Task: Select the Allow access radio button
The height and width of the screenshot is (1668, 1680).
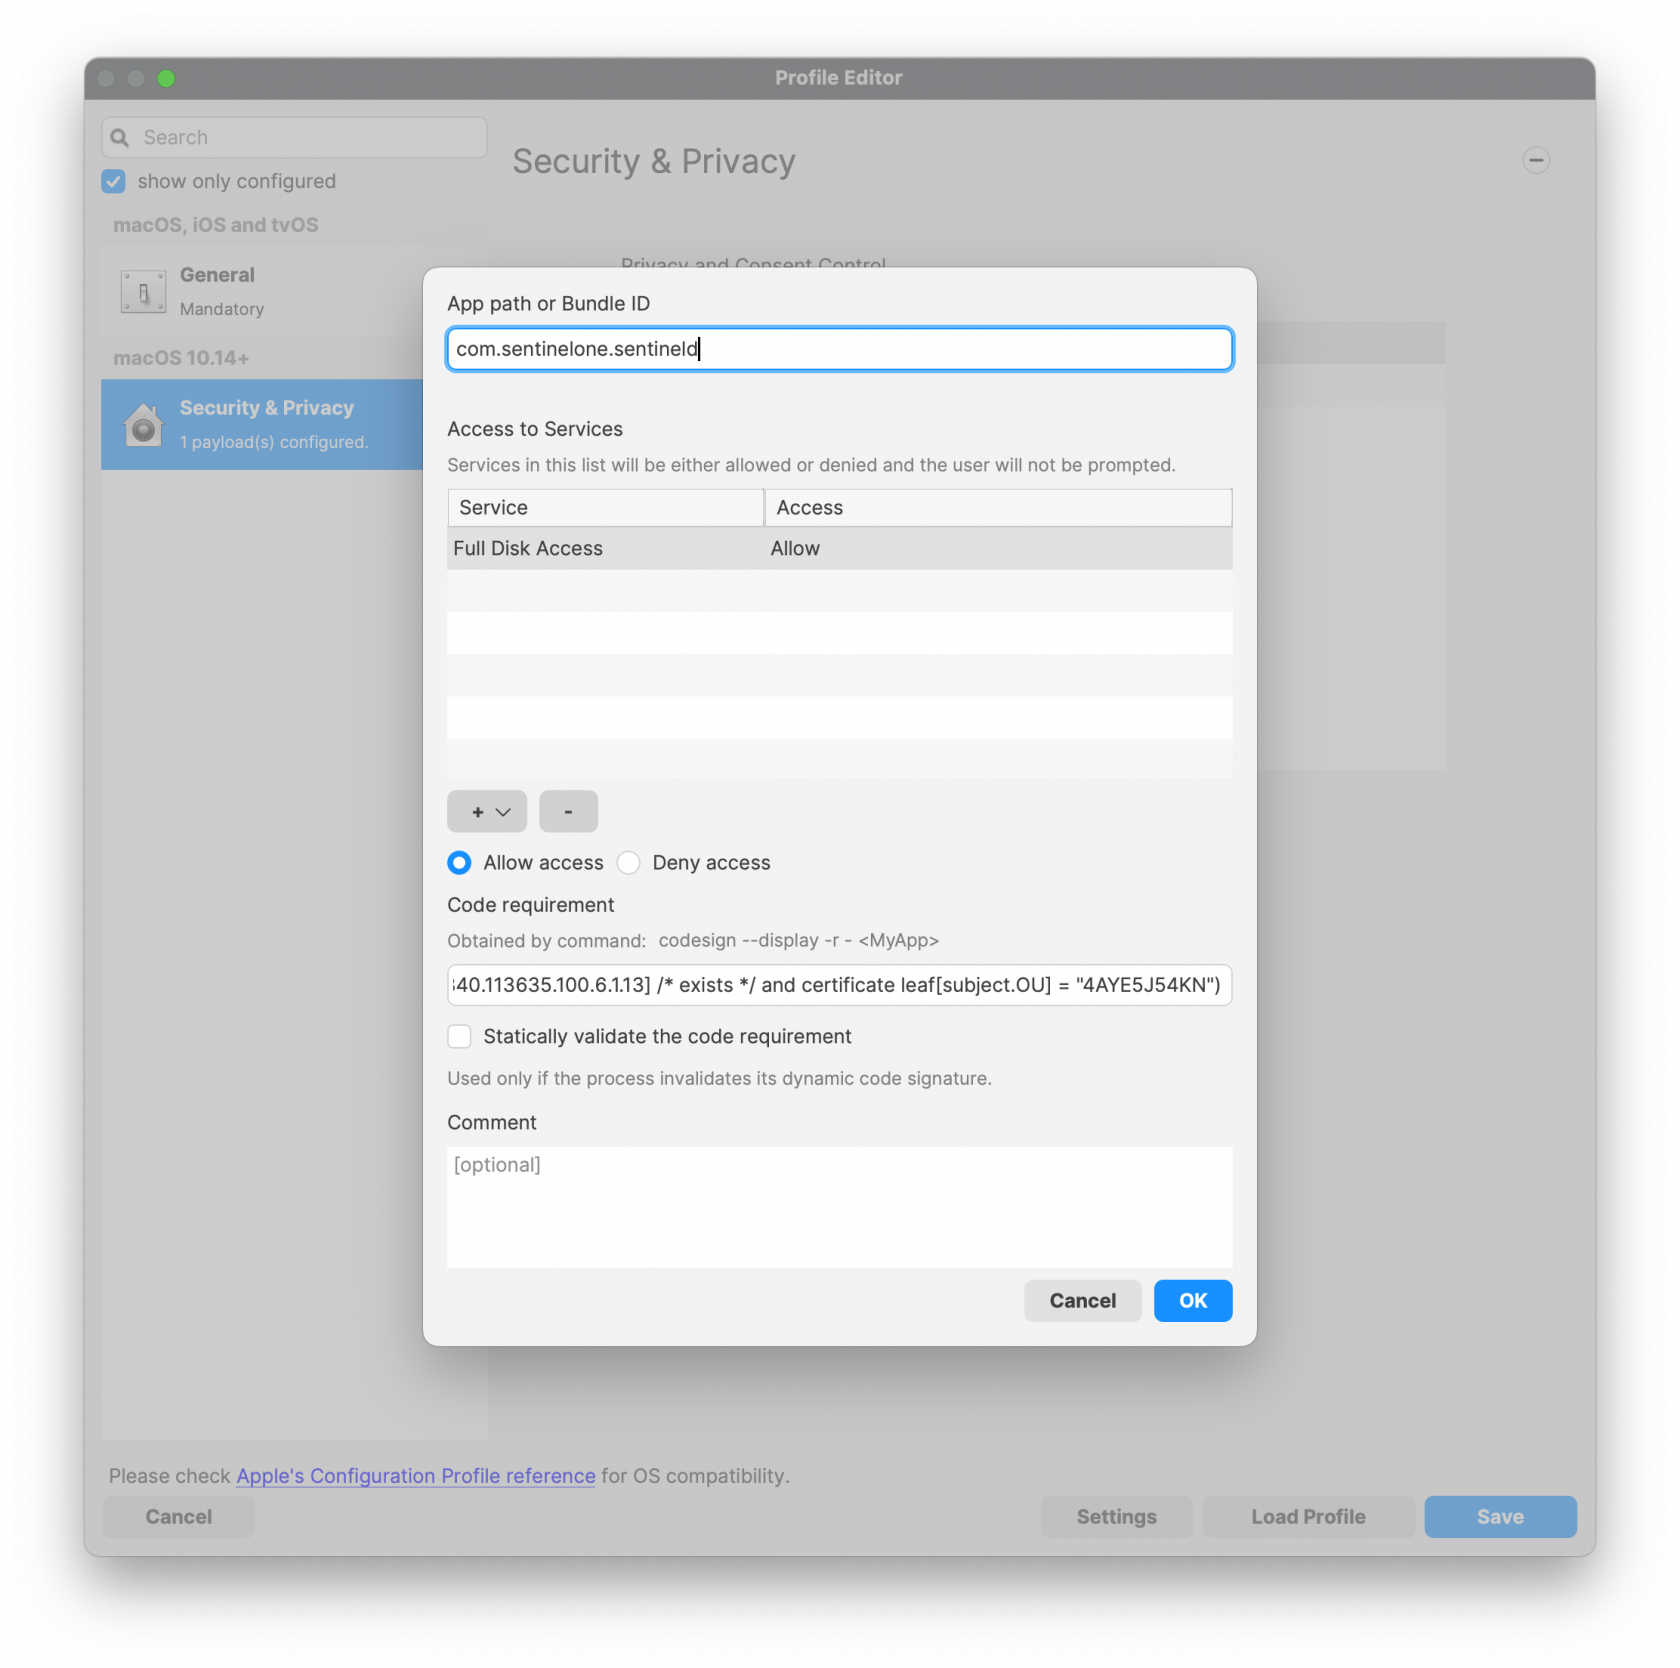Action: (x=459, y=862)
